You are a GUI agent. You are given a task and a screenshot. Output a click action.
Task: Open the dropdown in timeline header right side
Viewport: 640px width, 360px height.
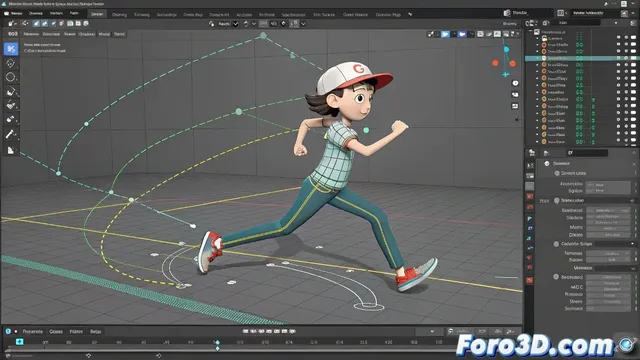coord(432,331)
